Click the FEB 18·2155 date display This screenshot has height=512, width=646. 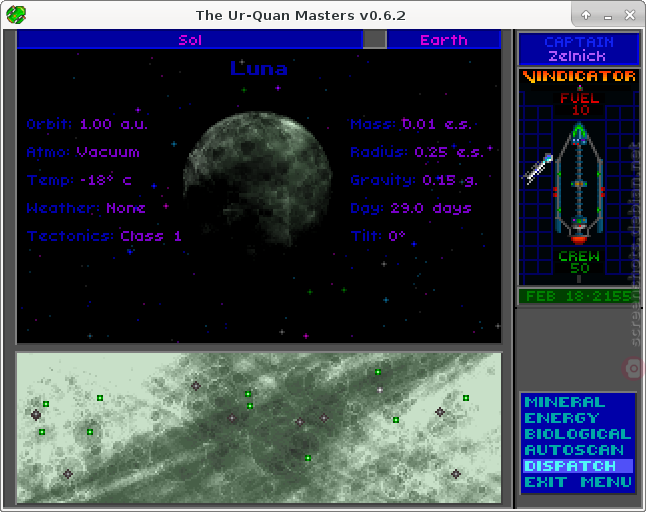(x=578, y=296)
